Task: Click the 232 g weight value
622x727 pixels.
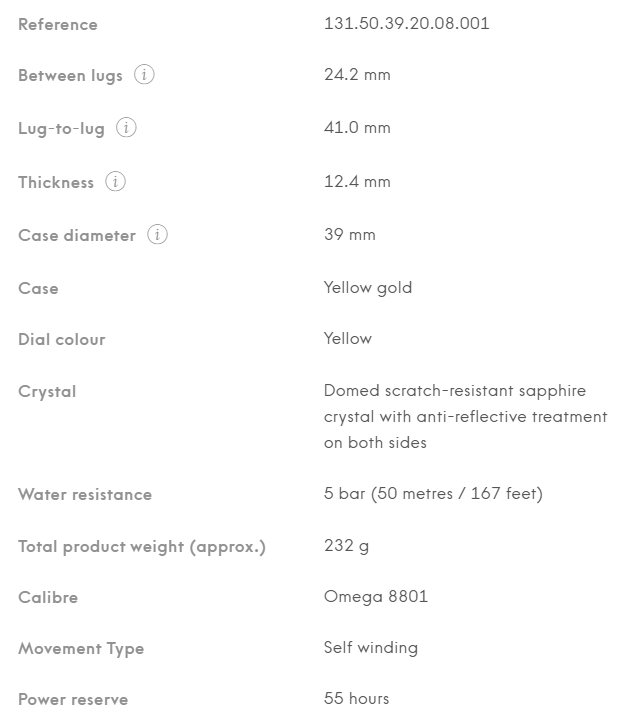Action: 347,546
